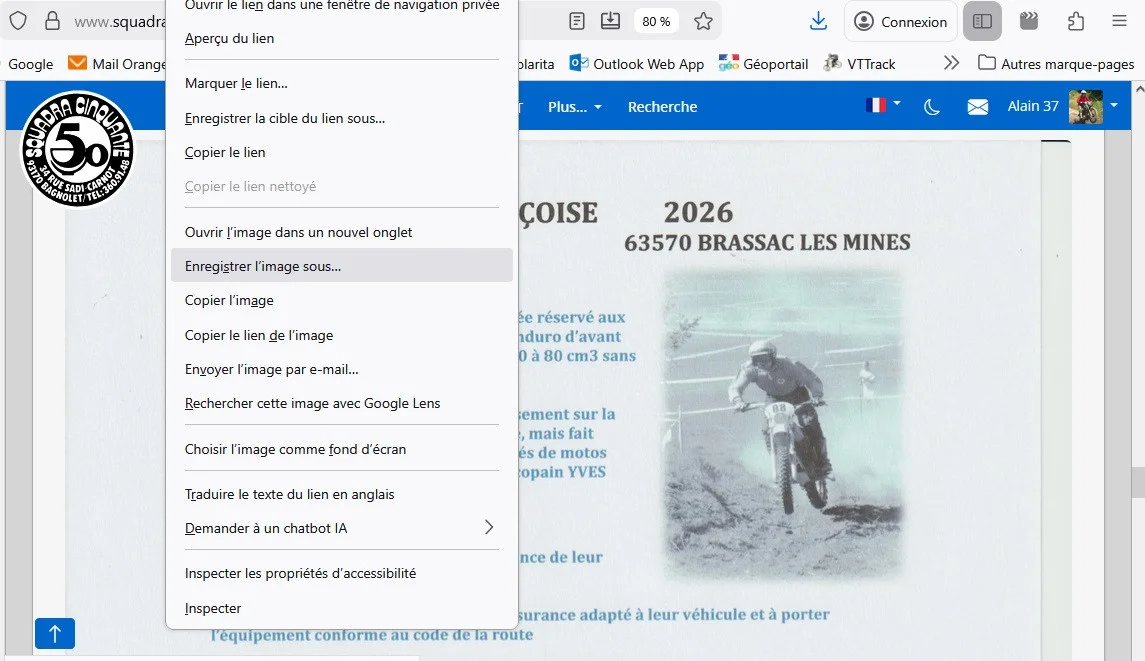Click the Squadra Cinquante site logo
The height and width of the screenshot is (661, 1145).
[78, 149]
